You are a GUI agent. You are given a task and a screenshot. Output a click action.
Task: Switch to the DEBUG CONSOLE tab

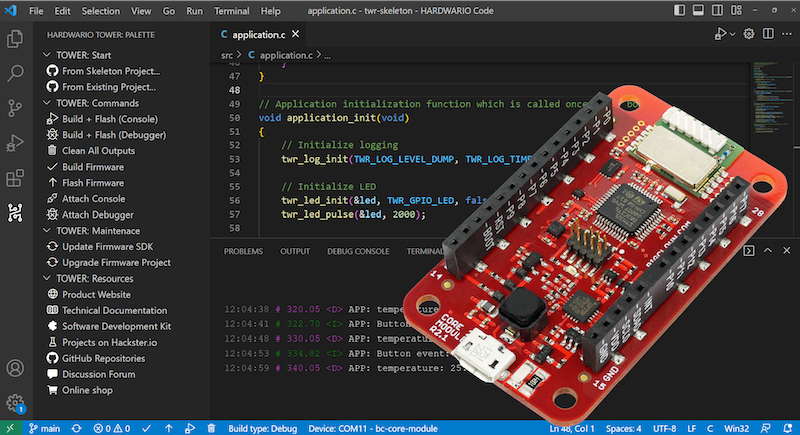(358, 251)
